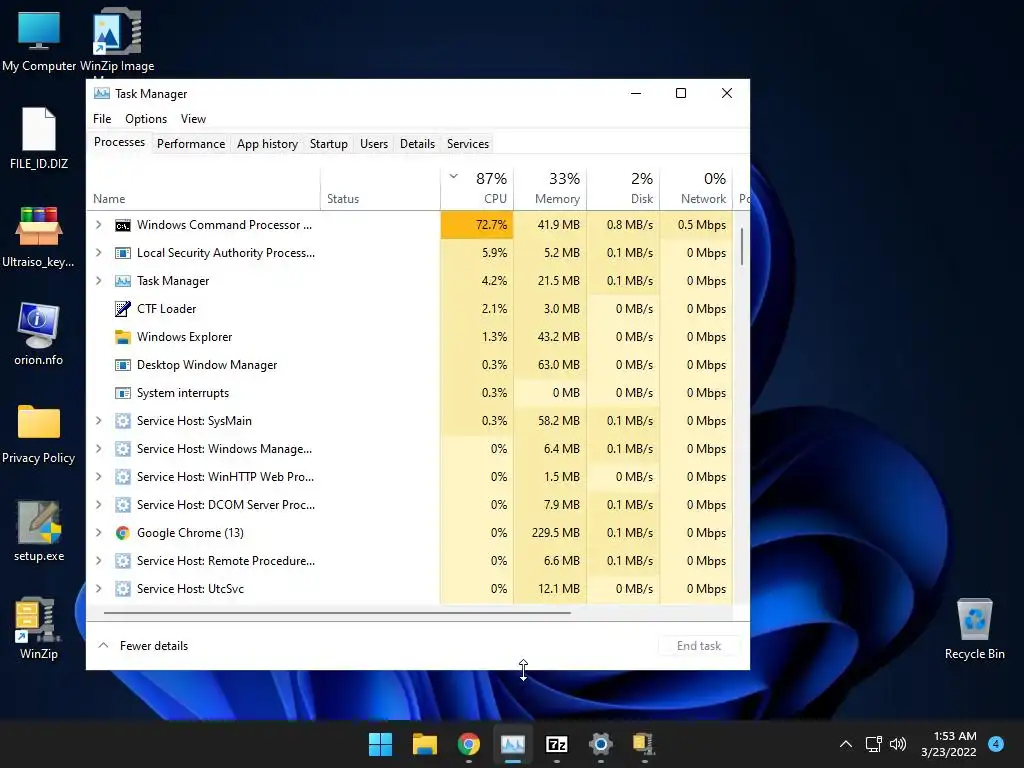Select the Privacy Policy folder on desktop
The height and width of the screenshot is (768, 1024).
[x=39, y=434]
